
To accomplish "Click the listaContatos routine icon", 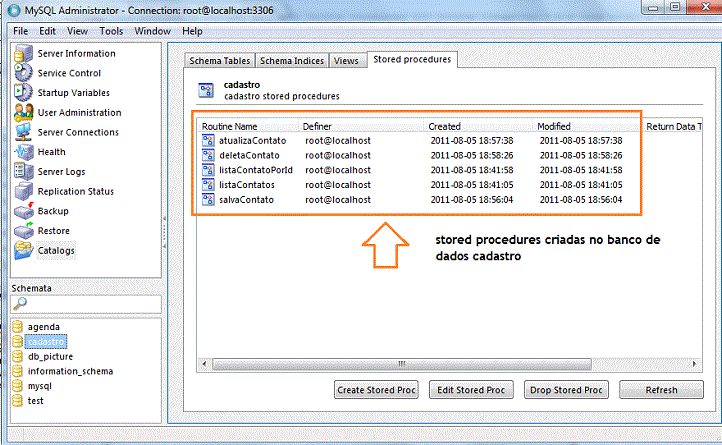I will pyautogui.click(x=208, y=184).
